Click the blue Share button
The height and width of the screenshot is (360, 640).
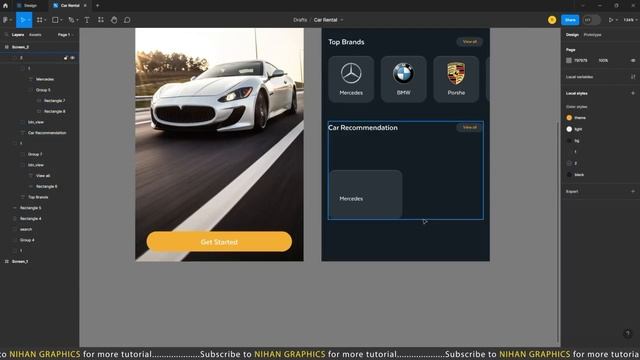point(570,20)
